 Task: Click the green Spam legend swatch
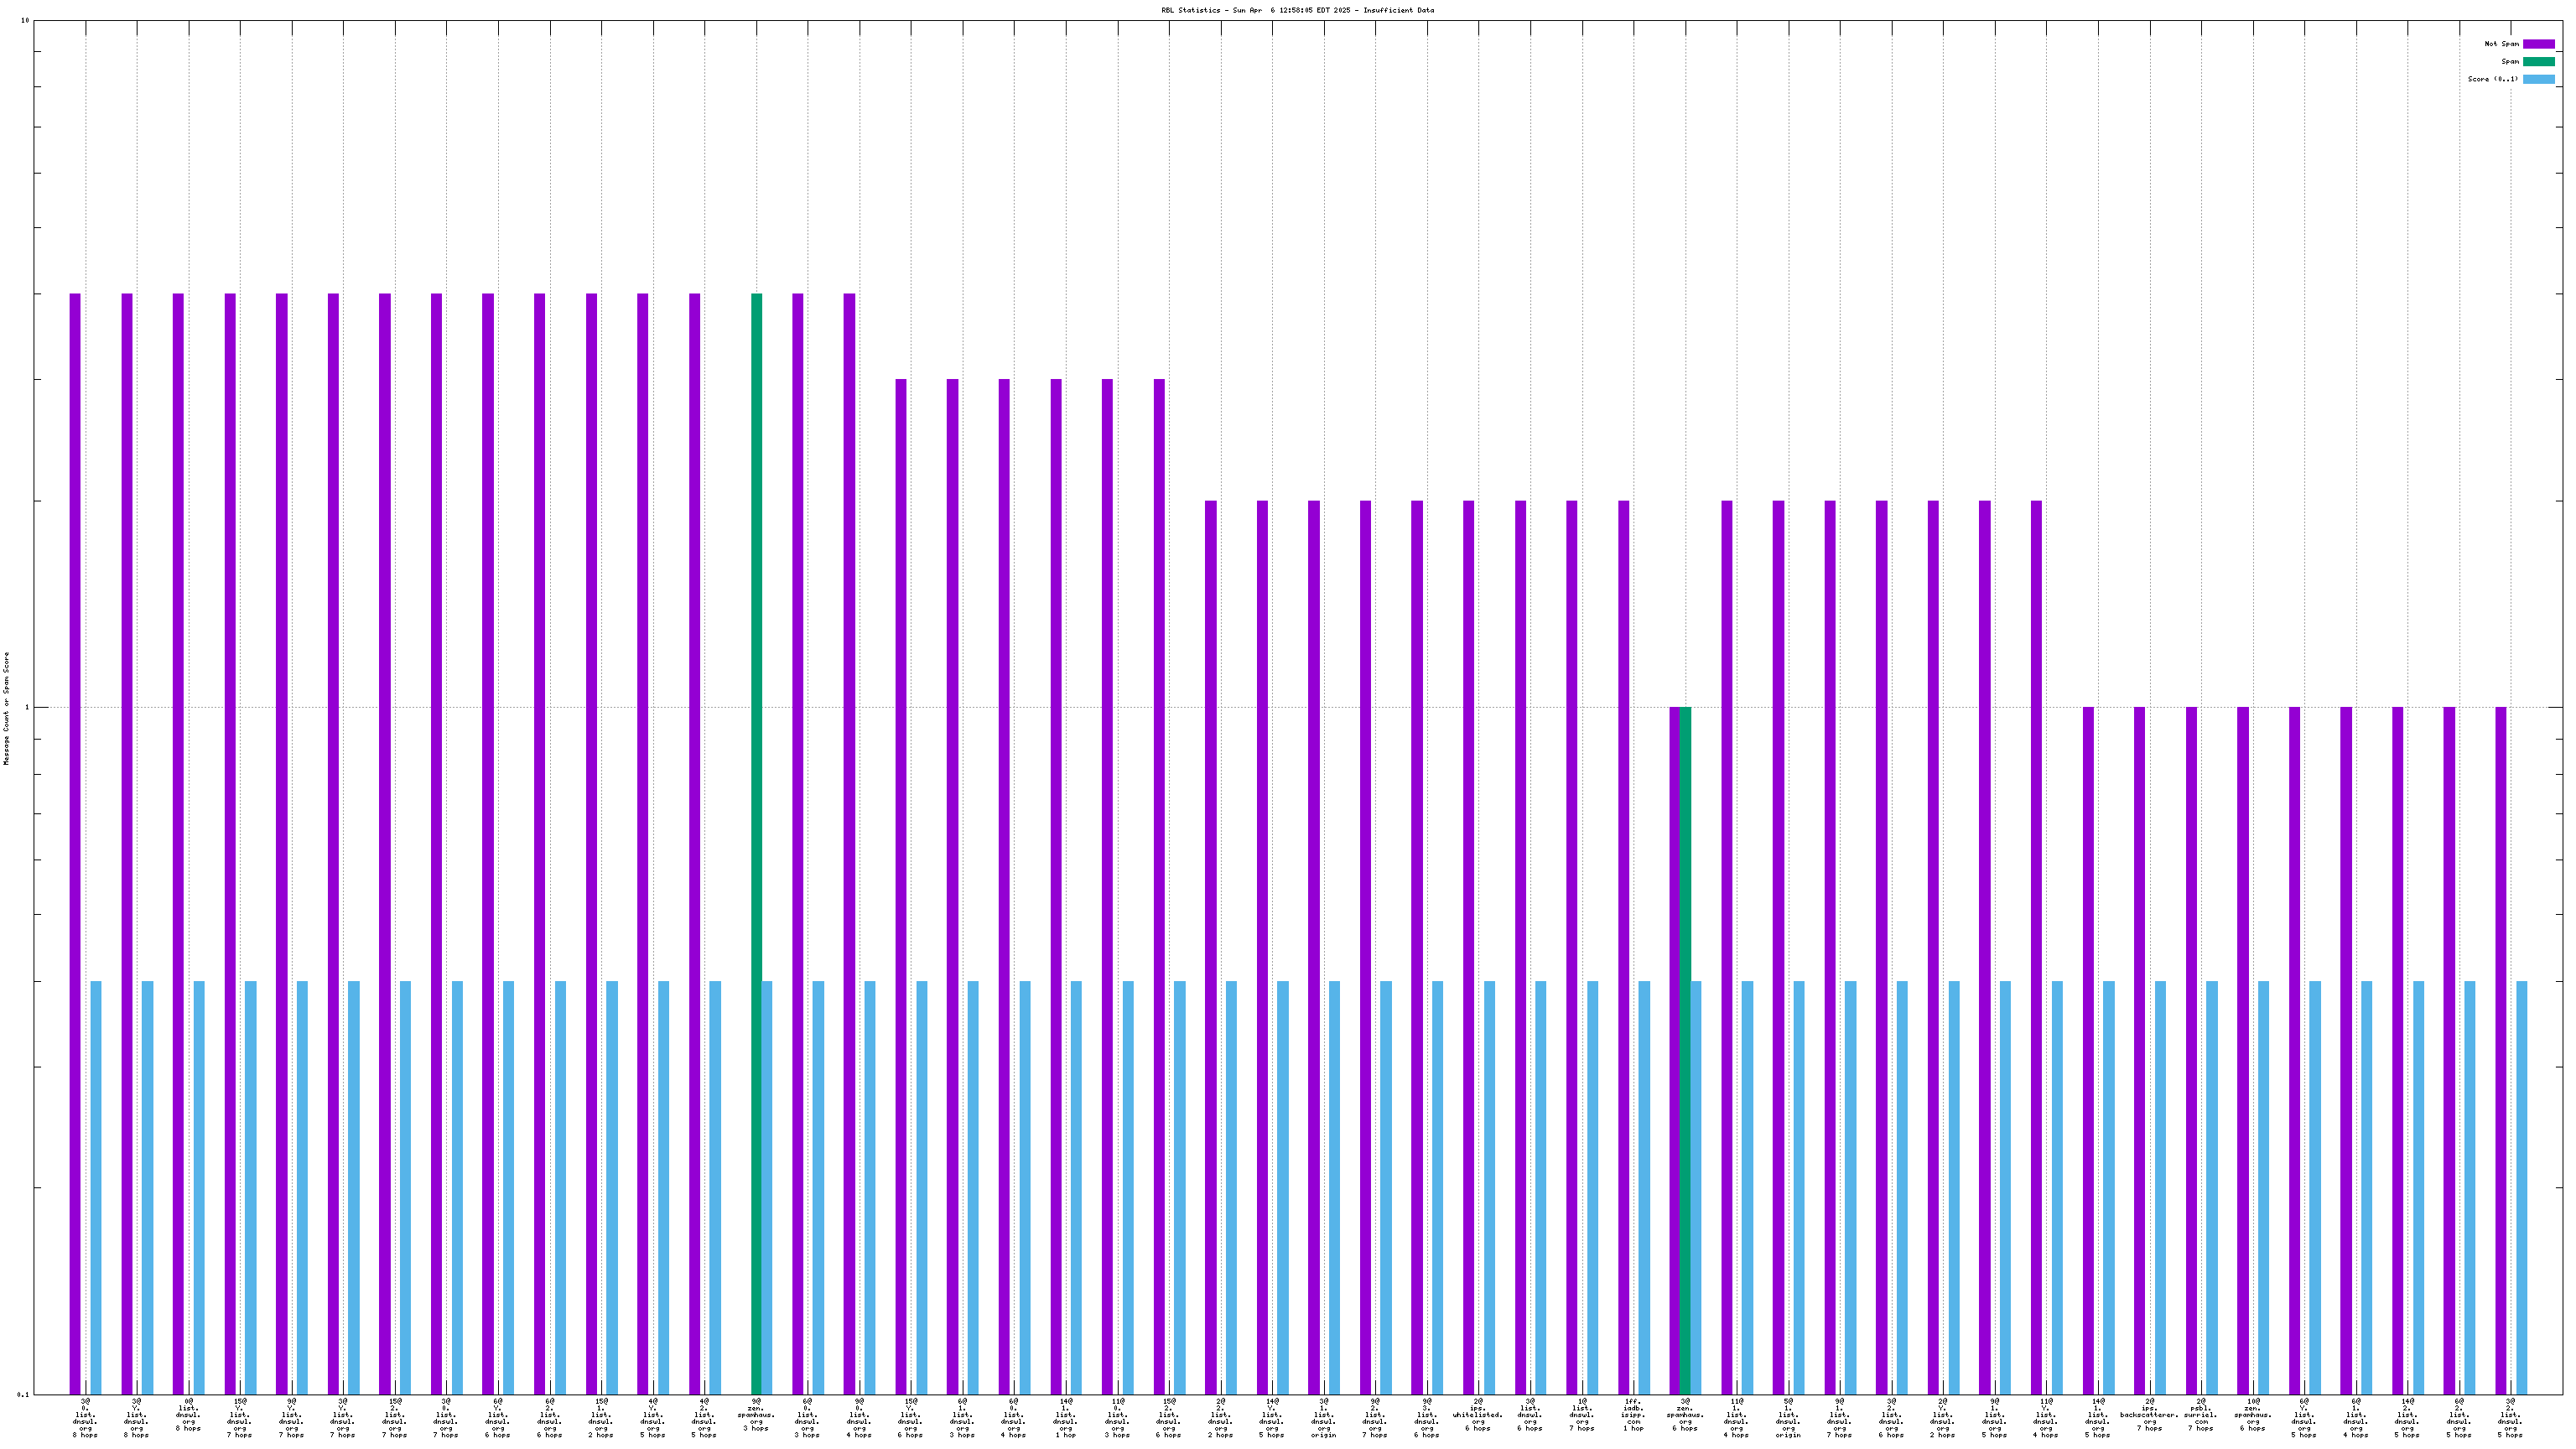tap(2538, 62)
